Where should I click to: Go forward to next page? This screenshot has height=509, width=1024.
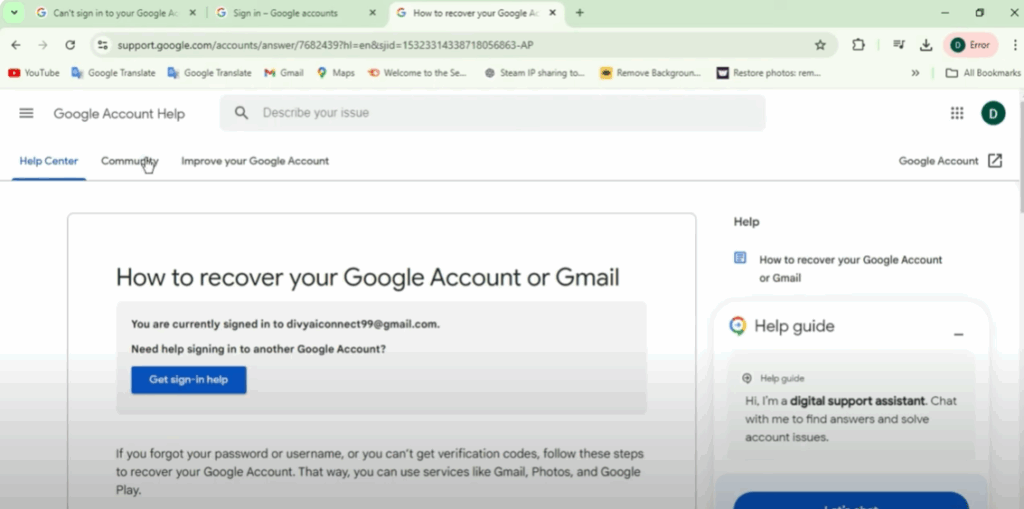coord(43,45)
